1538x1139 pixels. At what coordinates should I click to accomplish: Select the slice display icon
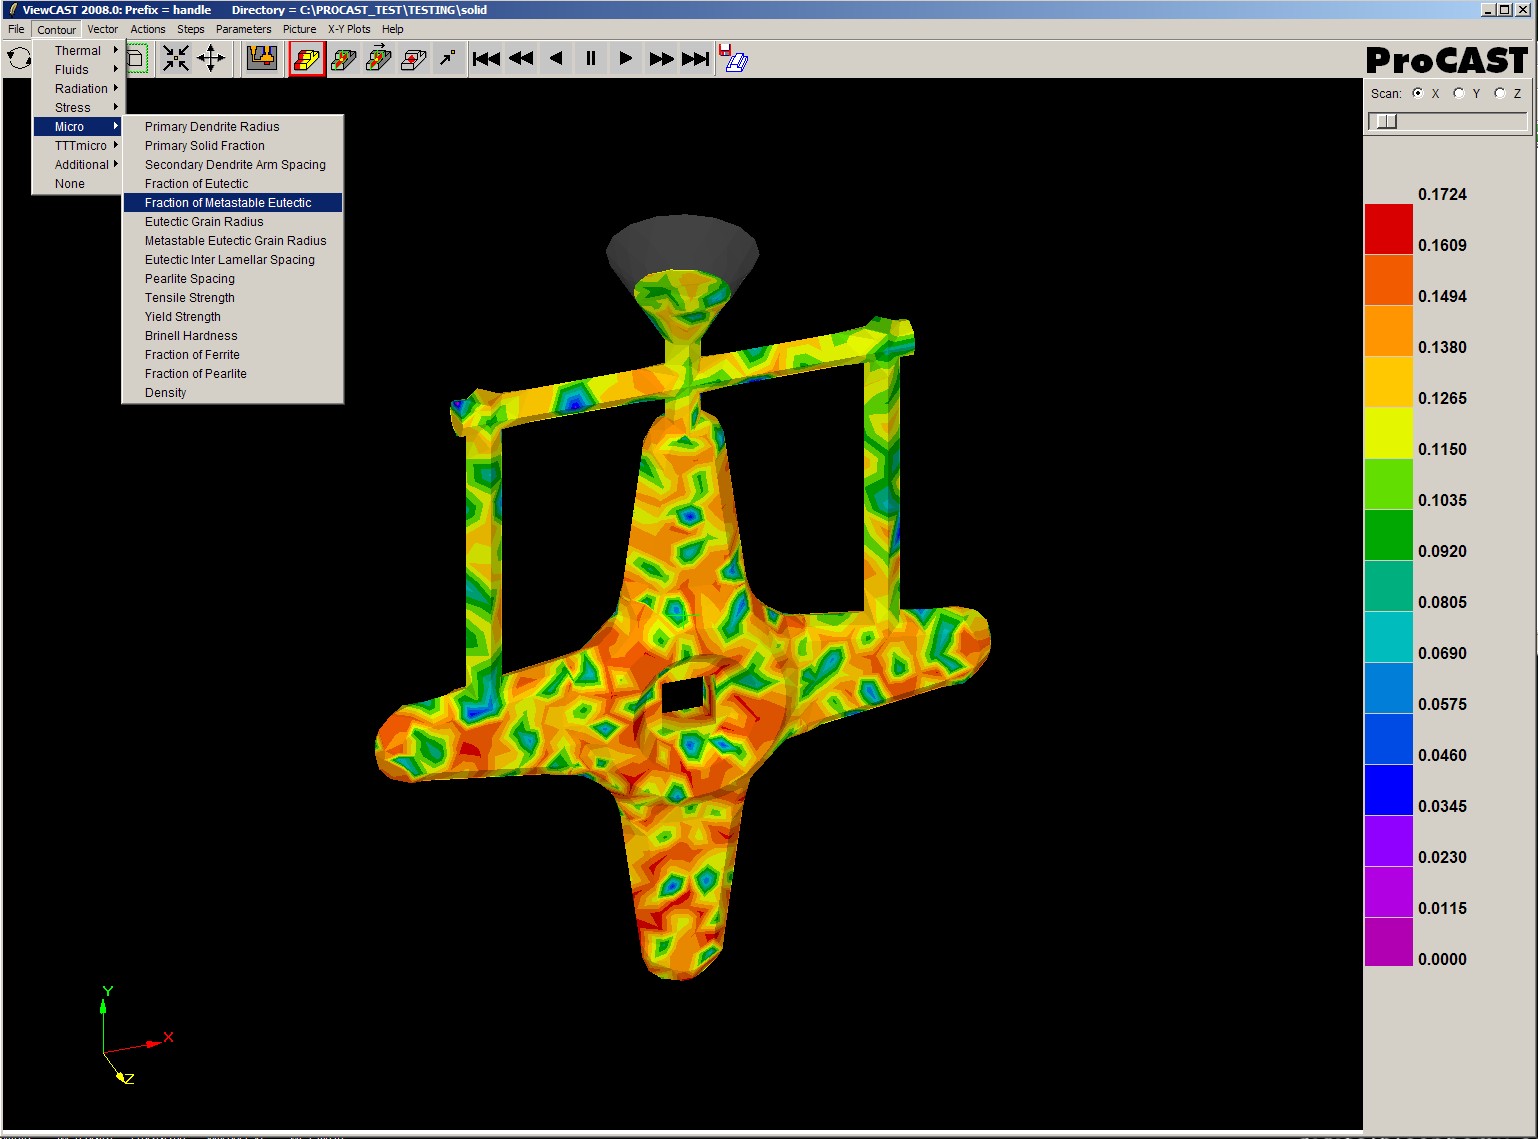pyautogui.click(x=343, y=60)
